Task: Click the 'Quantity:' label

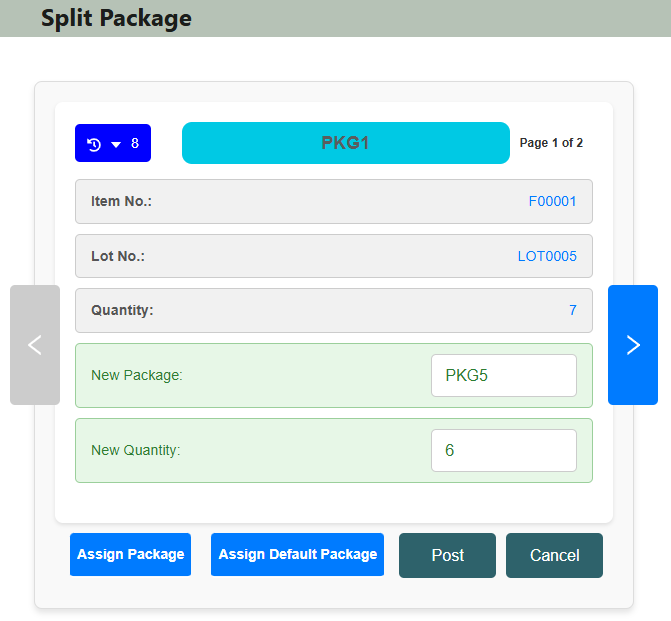Action: point(122,310)
